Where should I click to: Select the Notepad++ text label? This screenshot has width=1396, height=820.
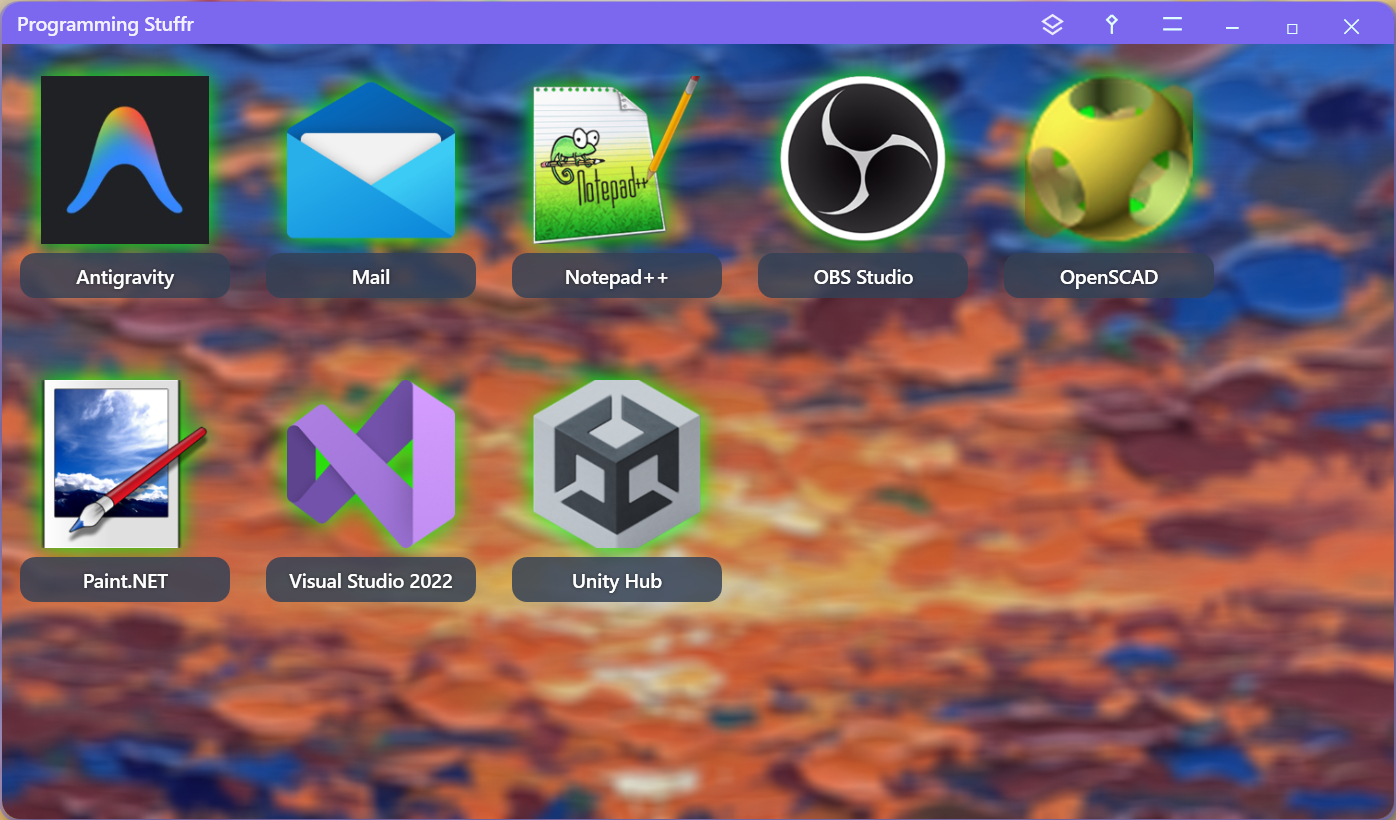coord(616,276)
